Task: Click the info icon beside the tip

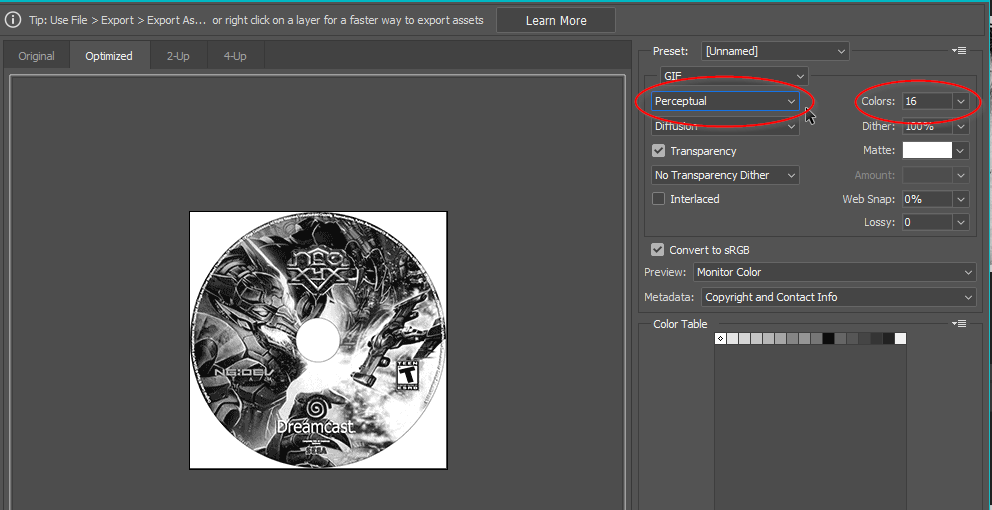Action: [x=13, y=20]
